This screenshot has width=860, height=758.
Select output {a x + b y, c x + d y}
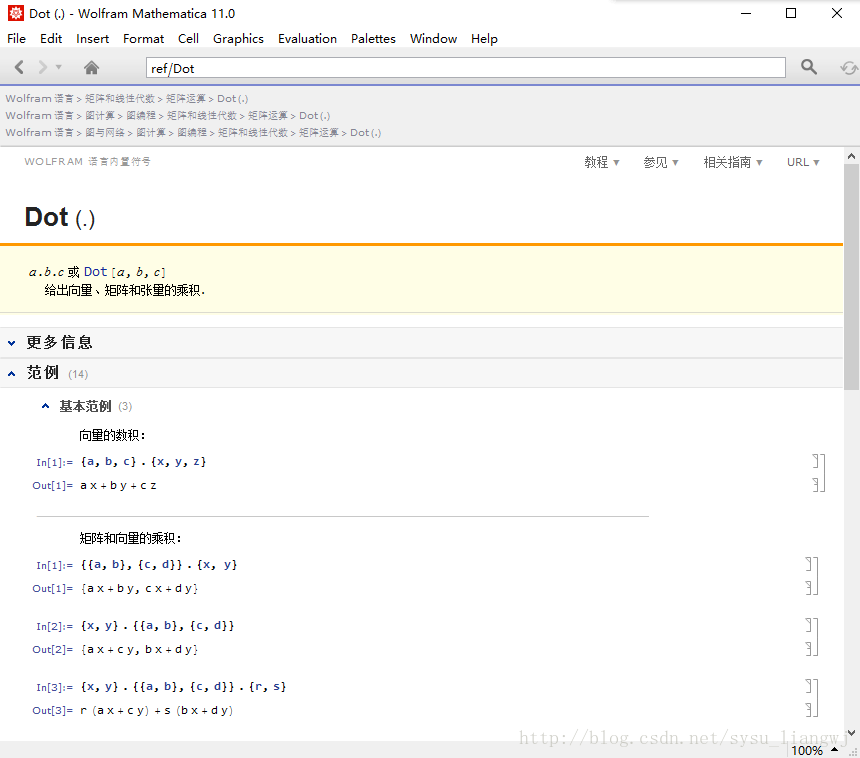pyautogui.click(x=139, y=589)
